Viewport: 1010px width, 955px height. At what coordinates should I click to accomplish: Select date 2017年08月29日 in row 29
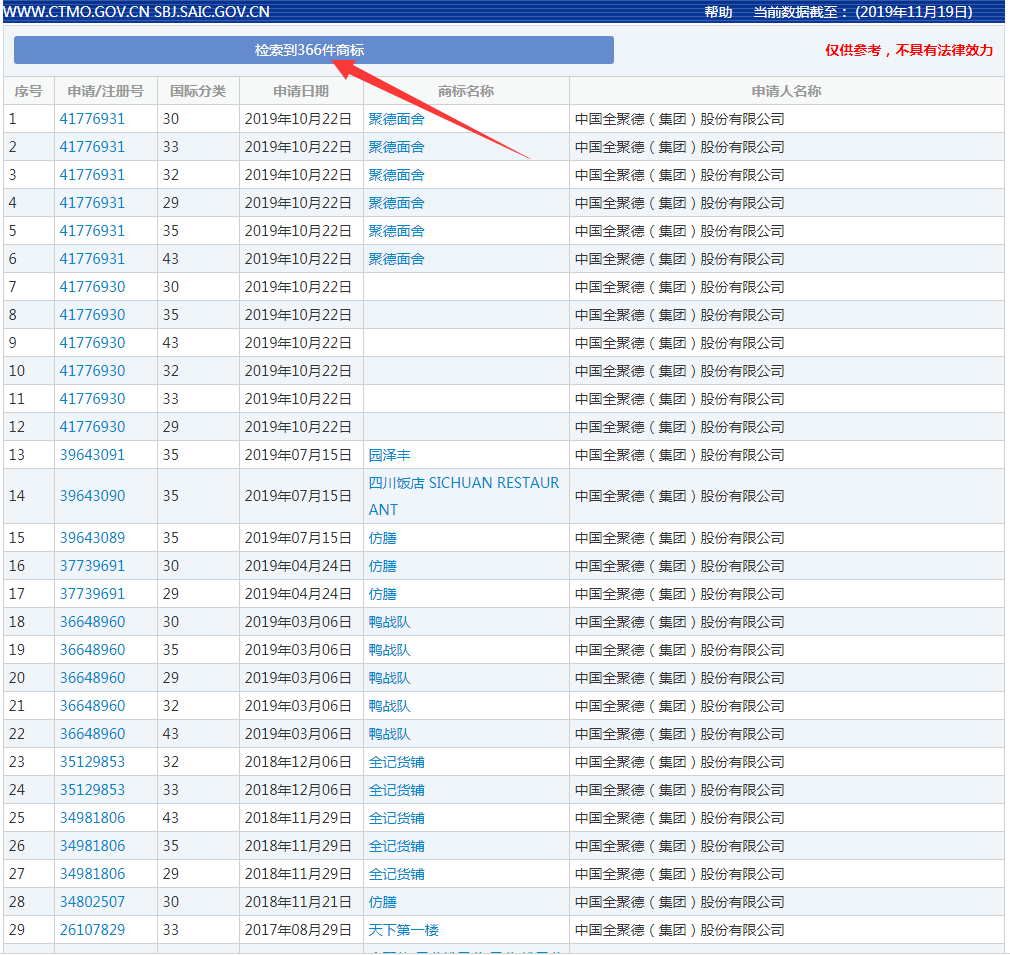pyautogui.click(x=298, y=931)
